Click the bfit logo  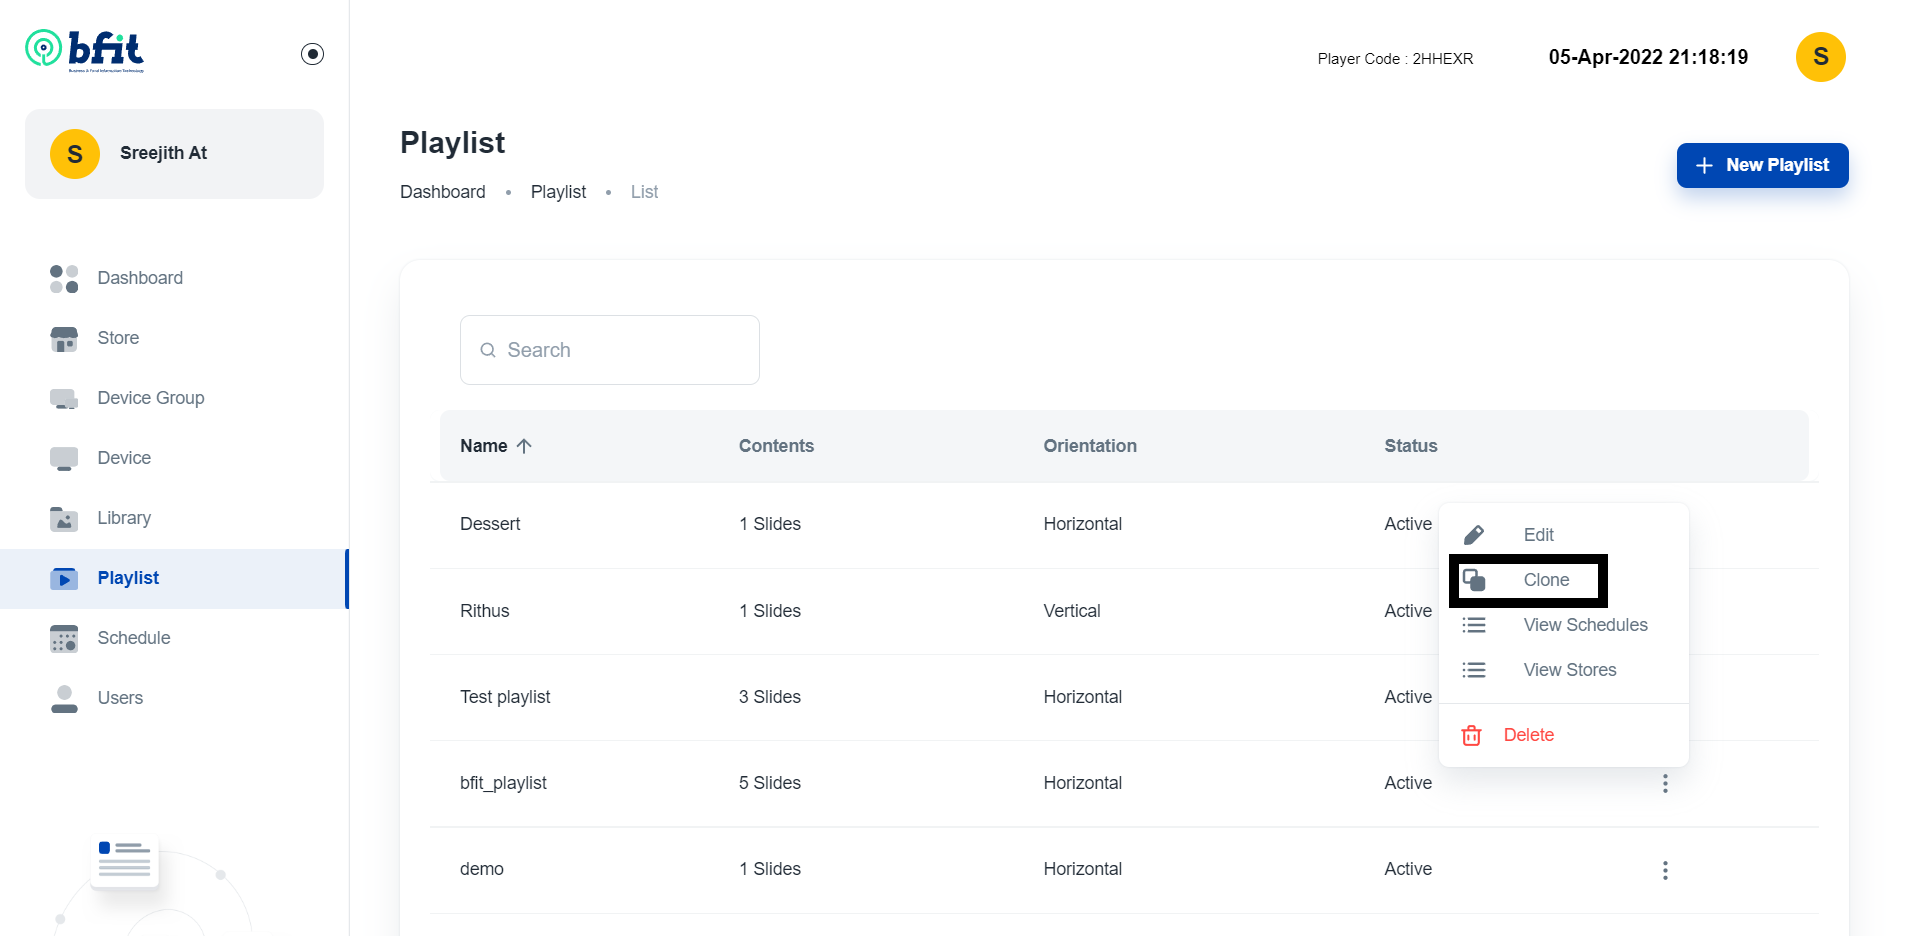click(x=85, y=51)
